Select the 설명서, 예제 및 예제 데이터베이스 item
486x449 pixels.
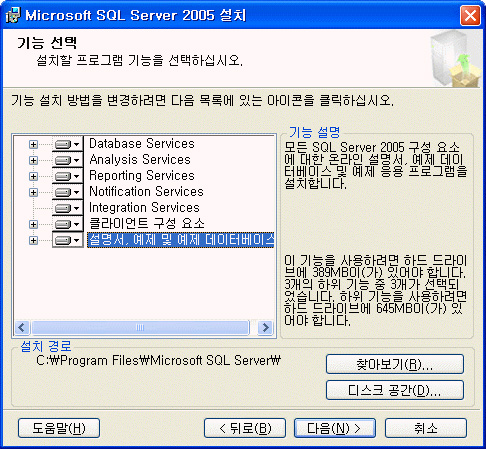181,240
